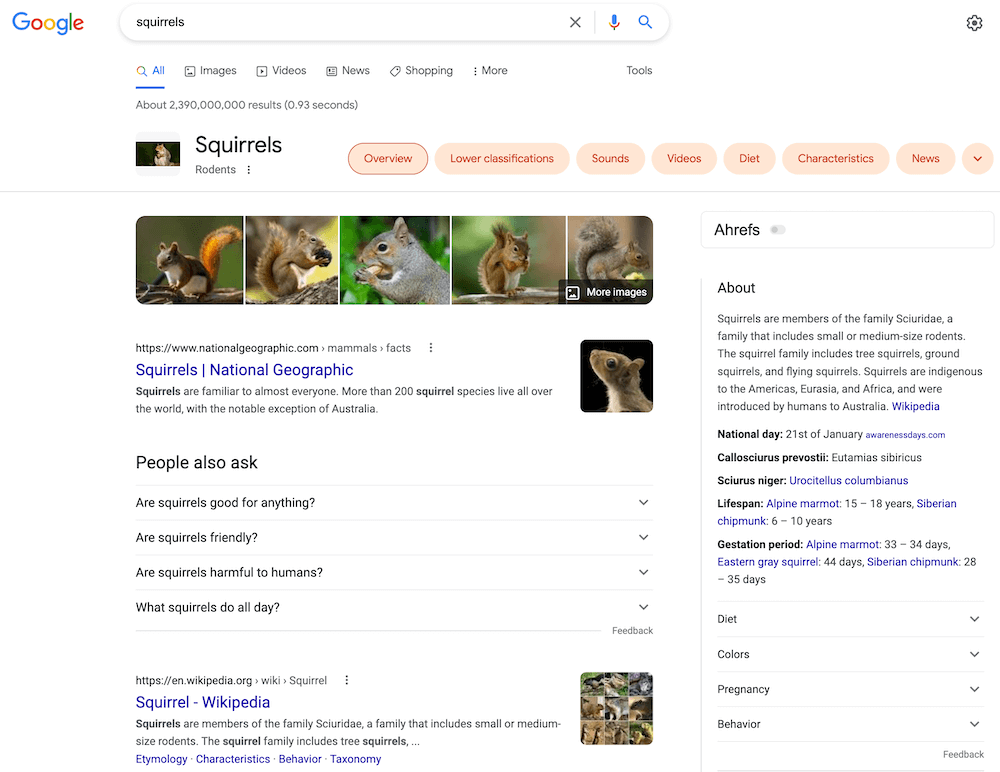This screenshot has height=772, width=1000.
Task: Click the More images button
Action: 607,292
